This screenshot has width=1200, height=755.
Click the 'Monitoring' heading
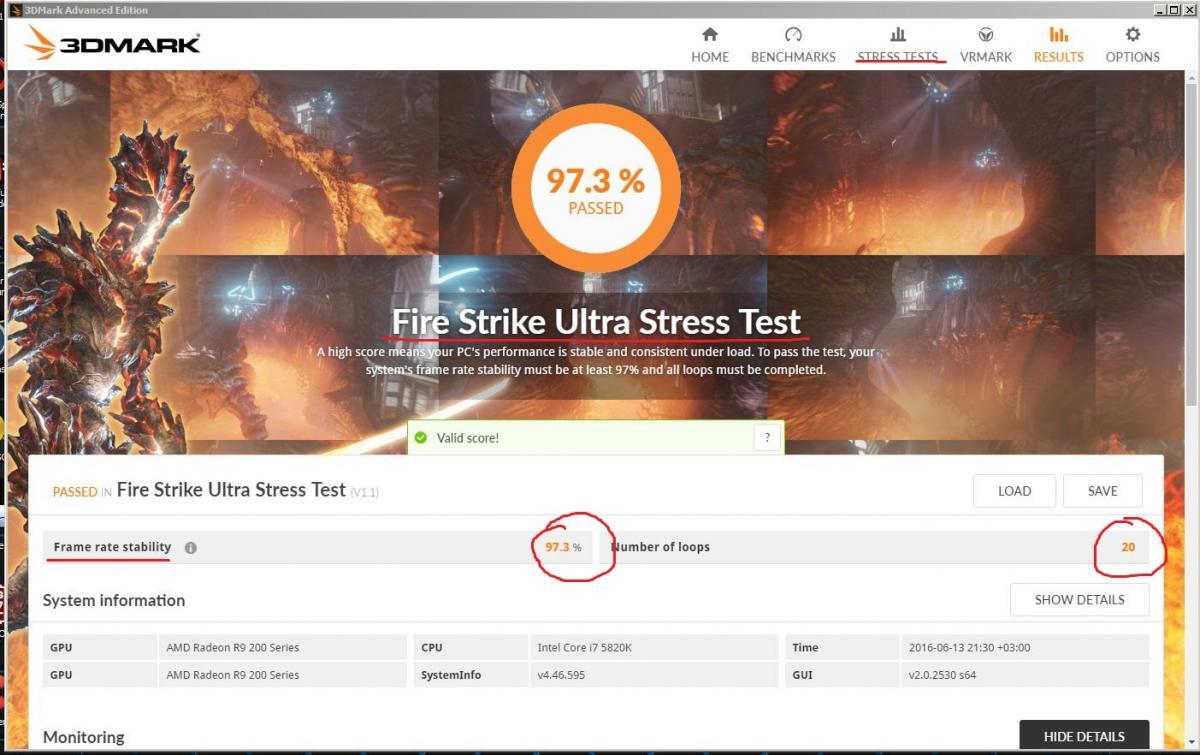coord(84,737)
